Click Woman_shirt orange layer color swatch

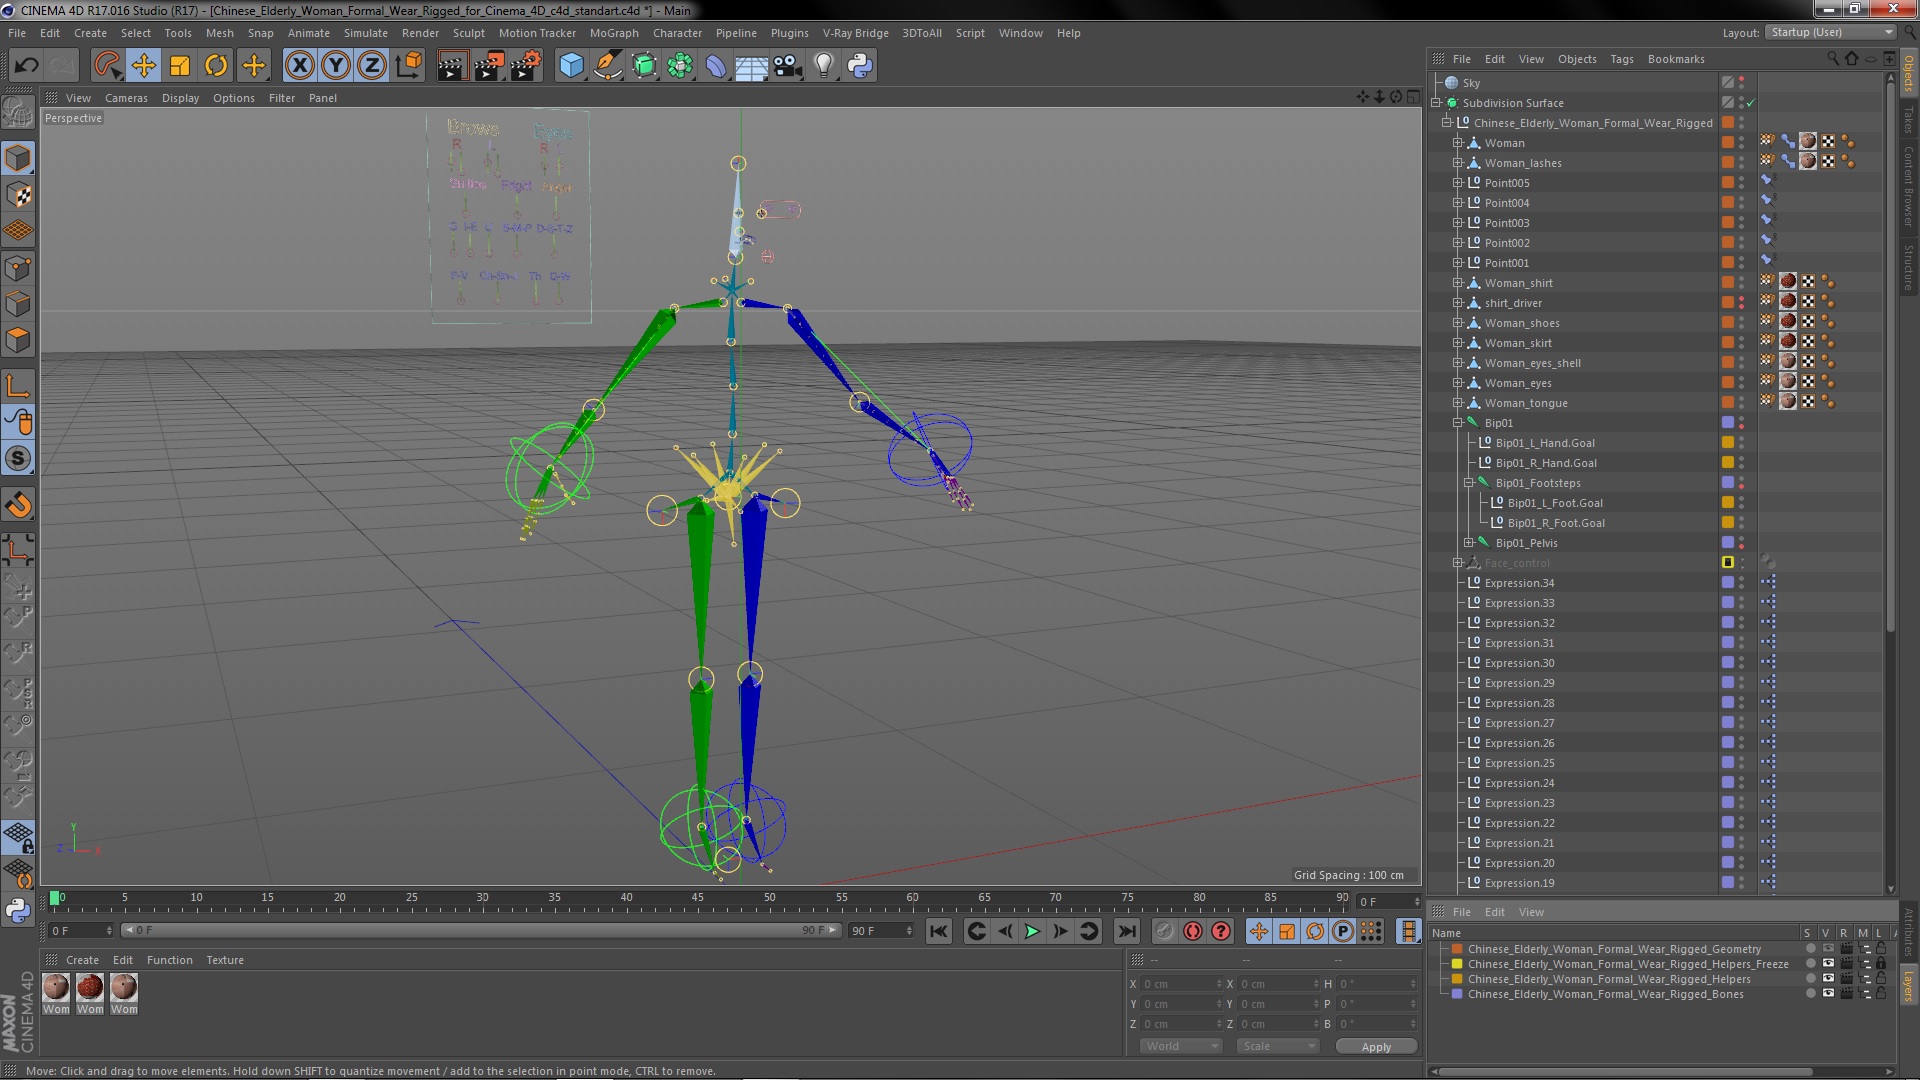point(1727,283)
